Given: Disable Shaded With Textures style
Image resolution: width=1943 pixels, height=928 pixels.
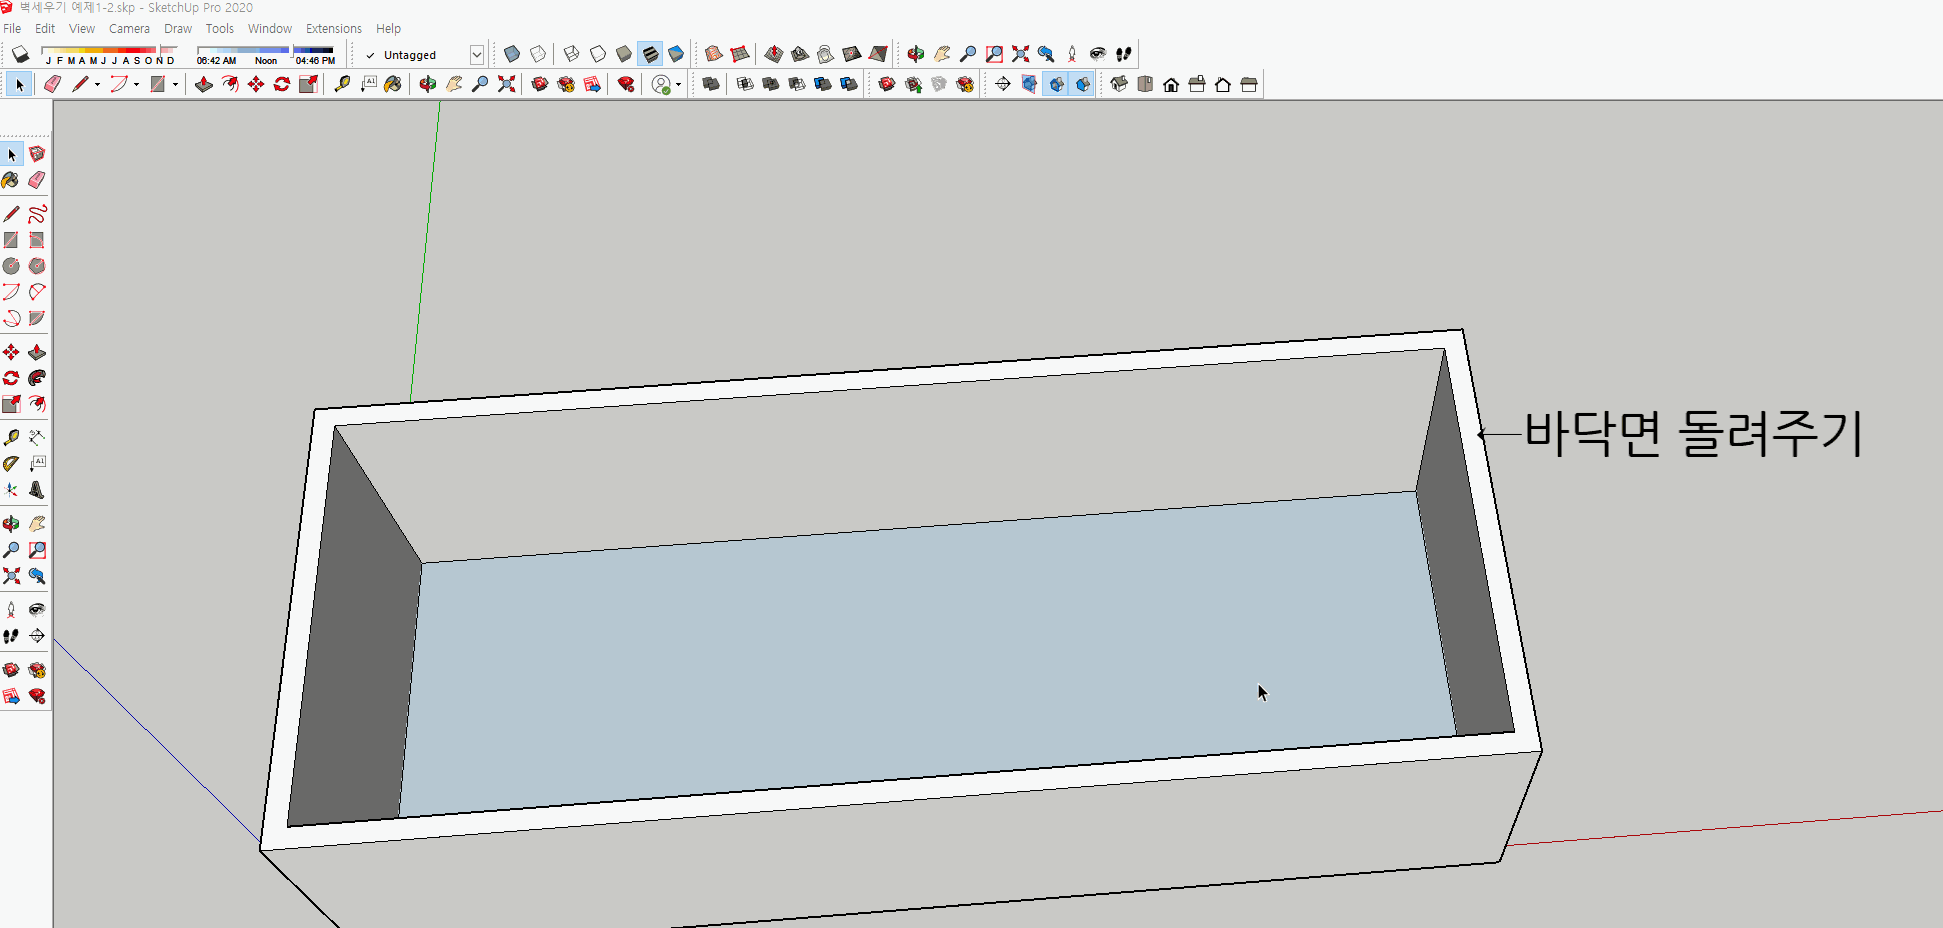Looking at the screenshot, I should click(650, 54).
